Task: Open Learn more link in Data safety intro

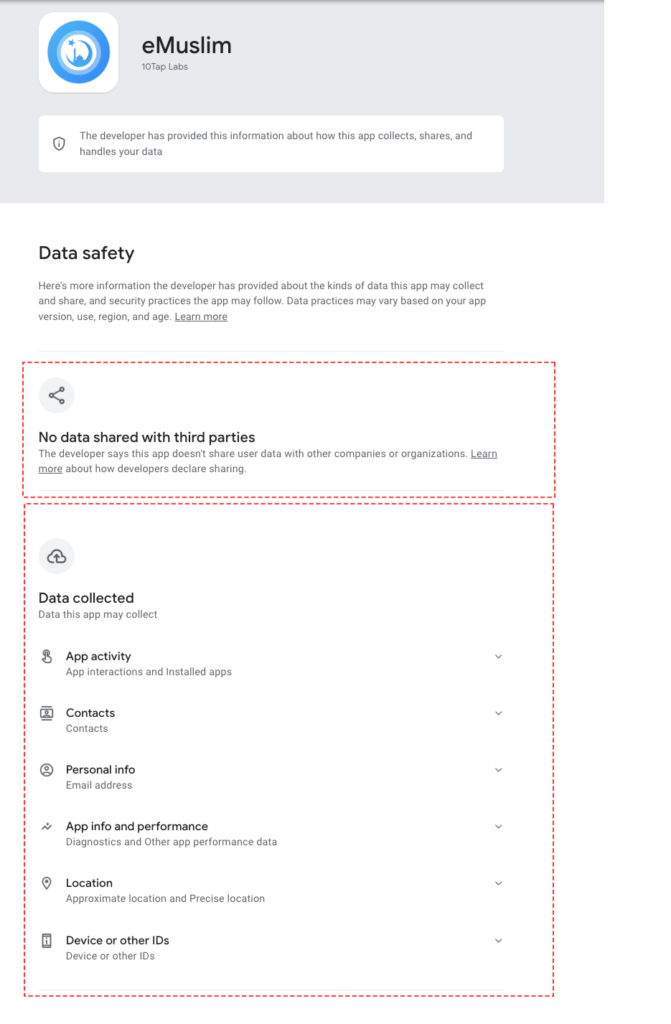Action: point(201,317)
